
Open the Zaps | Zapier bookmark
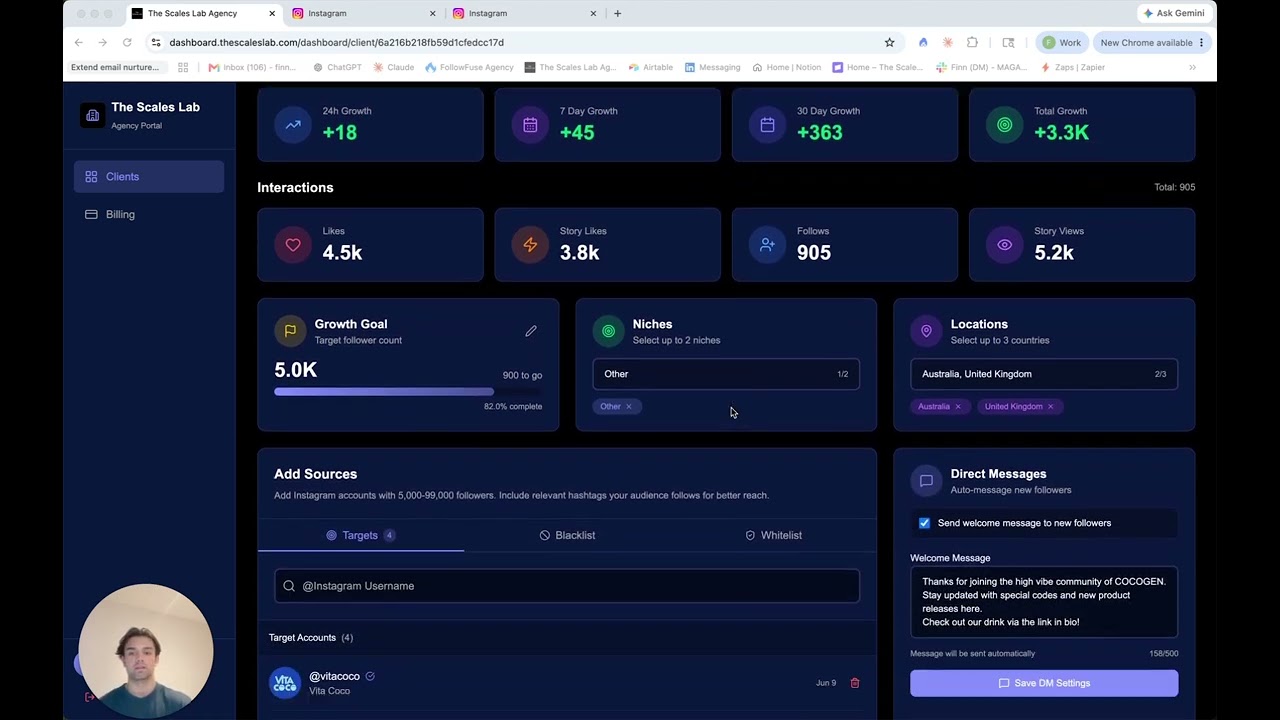coord(1073,67)
